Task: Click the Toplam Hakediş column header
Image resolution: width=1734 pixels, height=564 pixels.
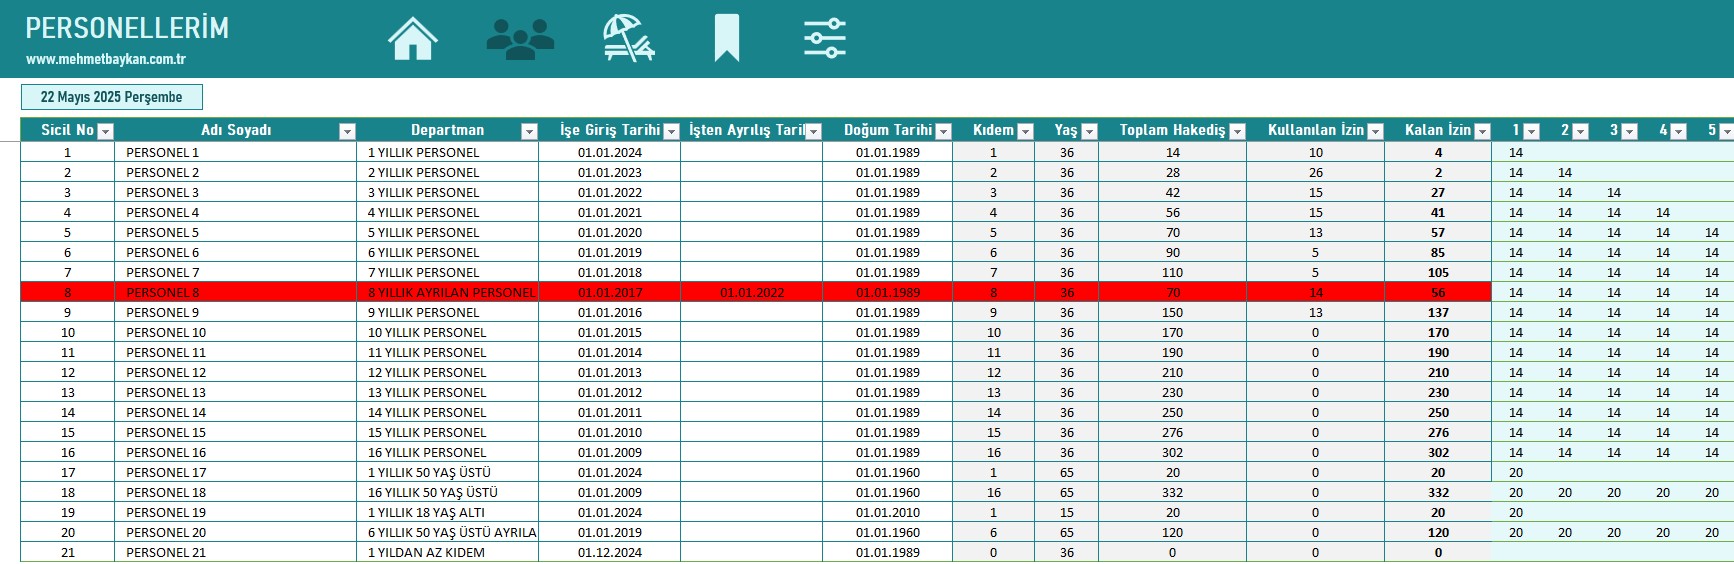Action: 1172,130
